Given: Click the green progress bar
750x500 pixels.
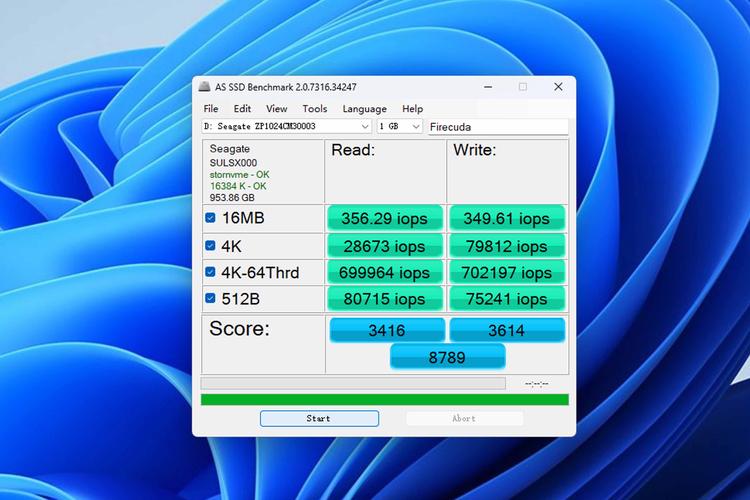Looking at the screenshot, I should click(384, 400).
